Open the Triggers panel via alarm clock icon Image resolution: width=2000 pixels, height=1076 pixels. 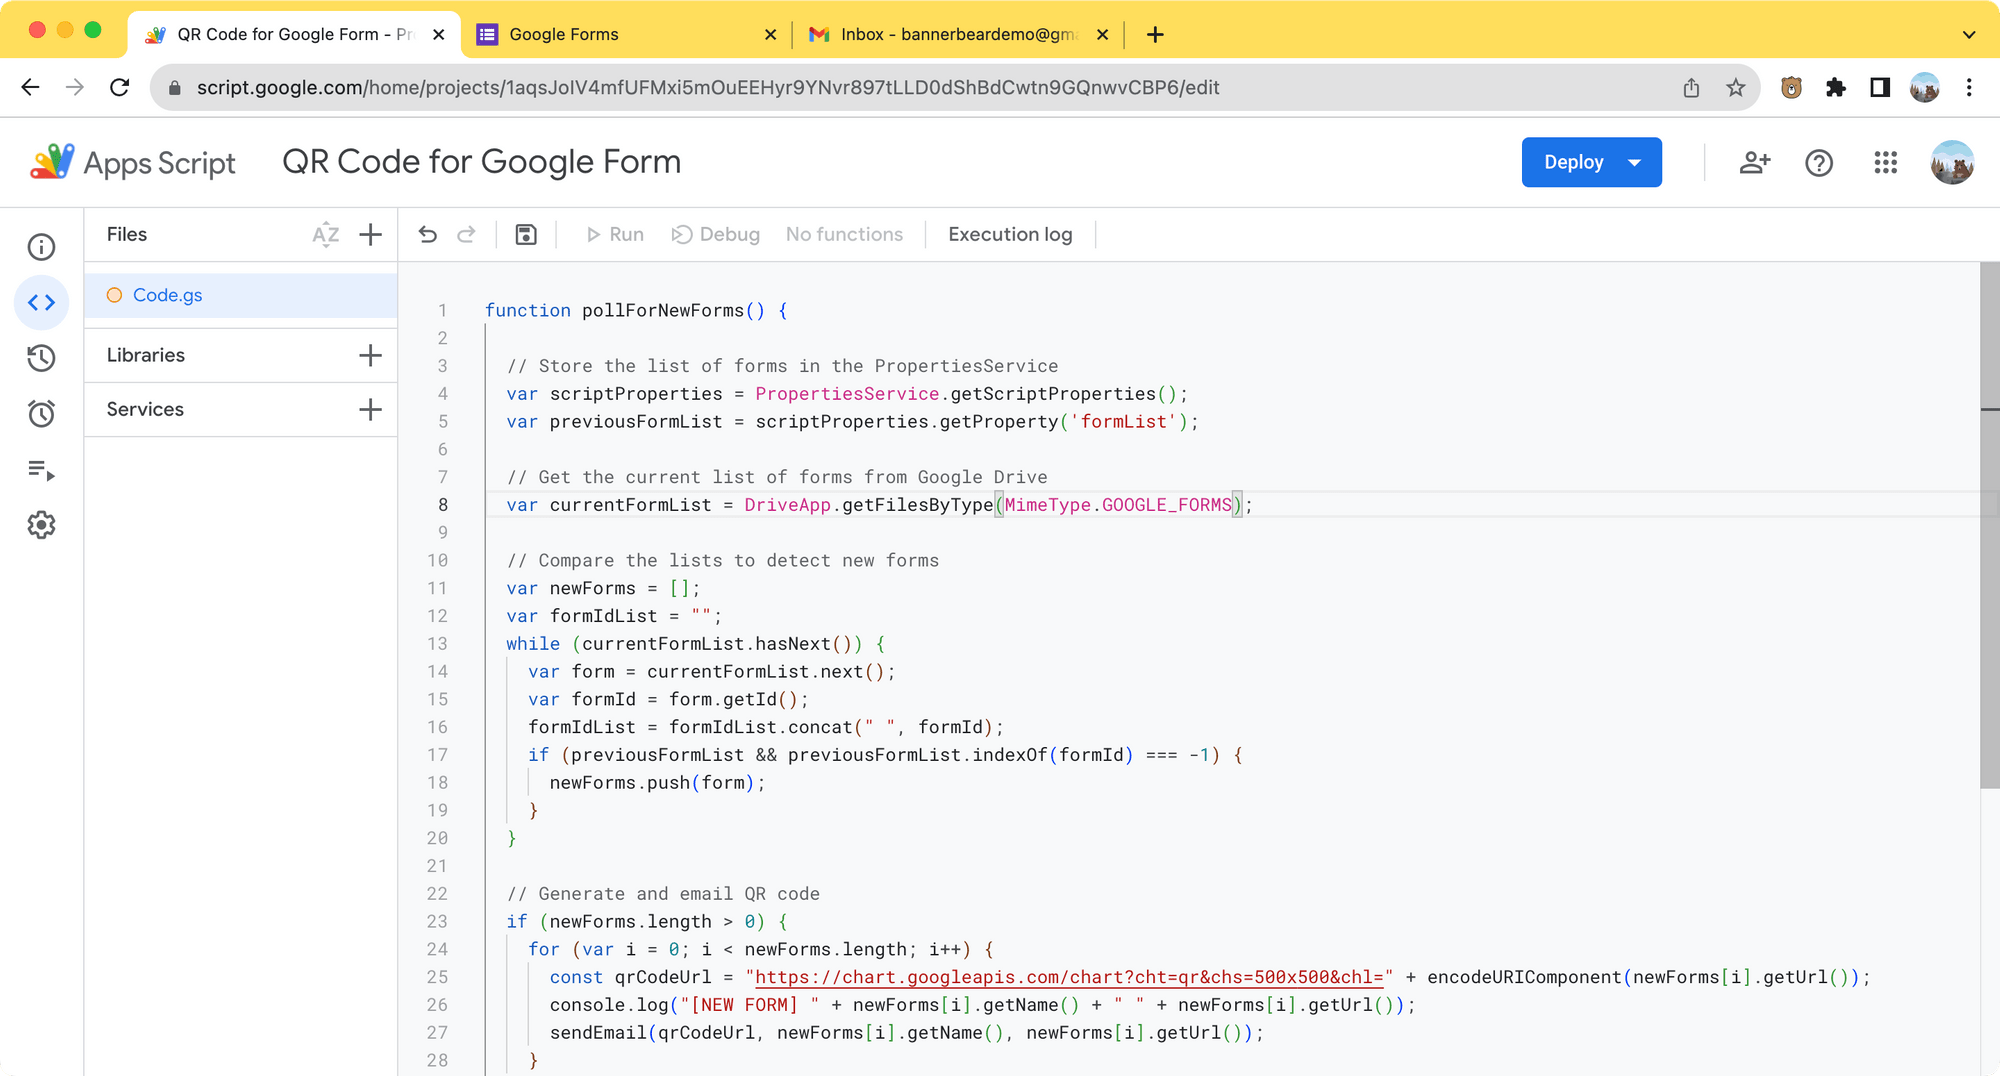41,413
